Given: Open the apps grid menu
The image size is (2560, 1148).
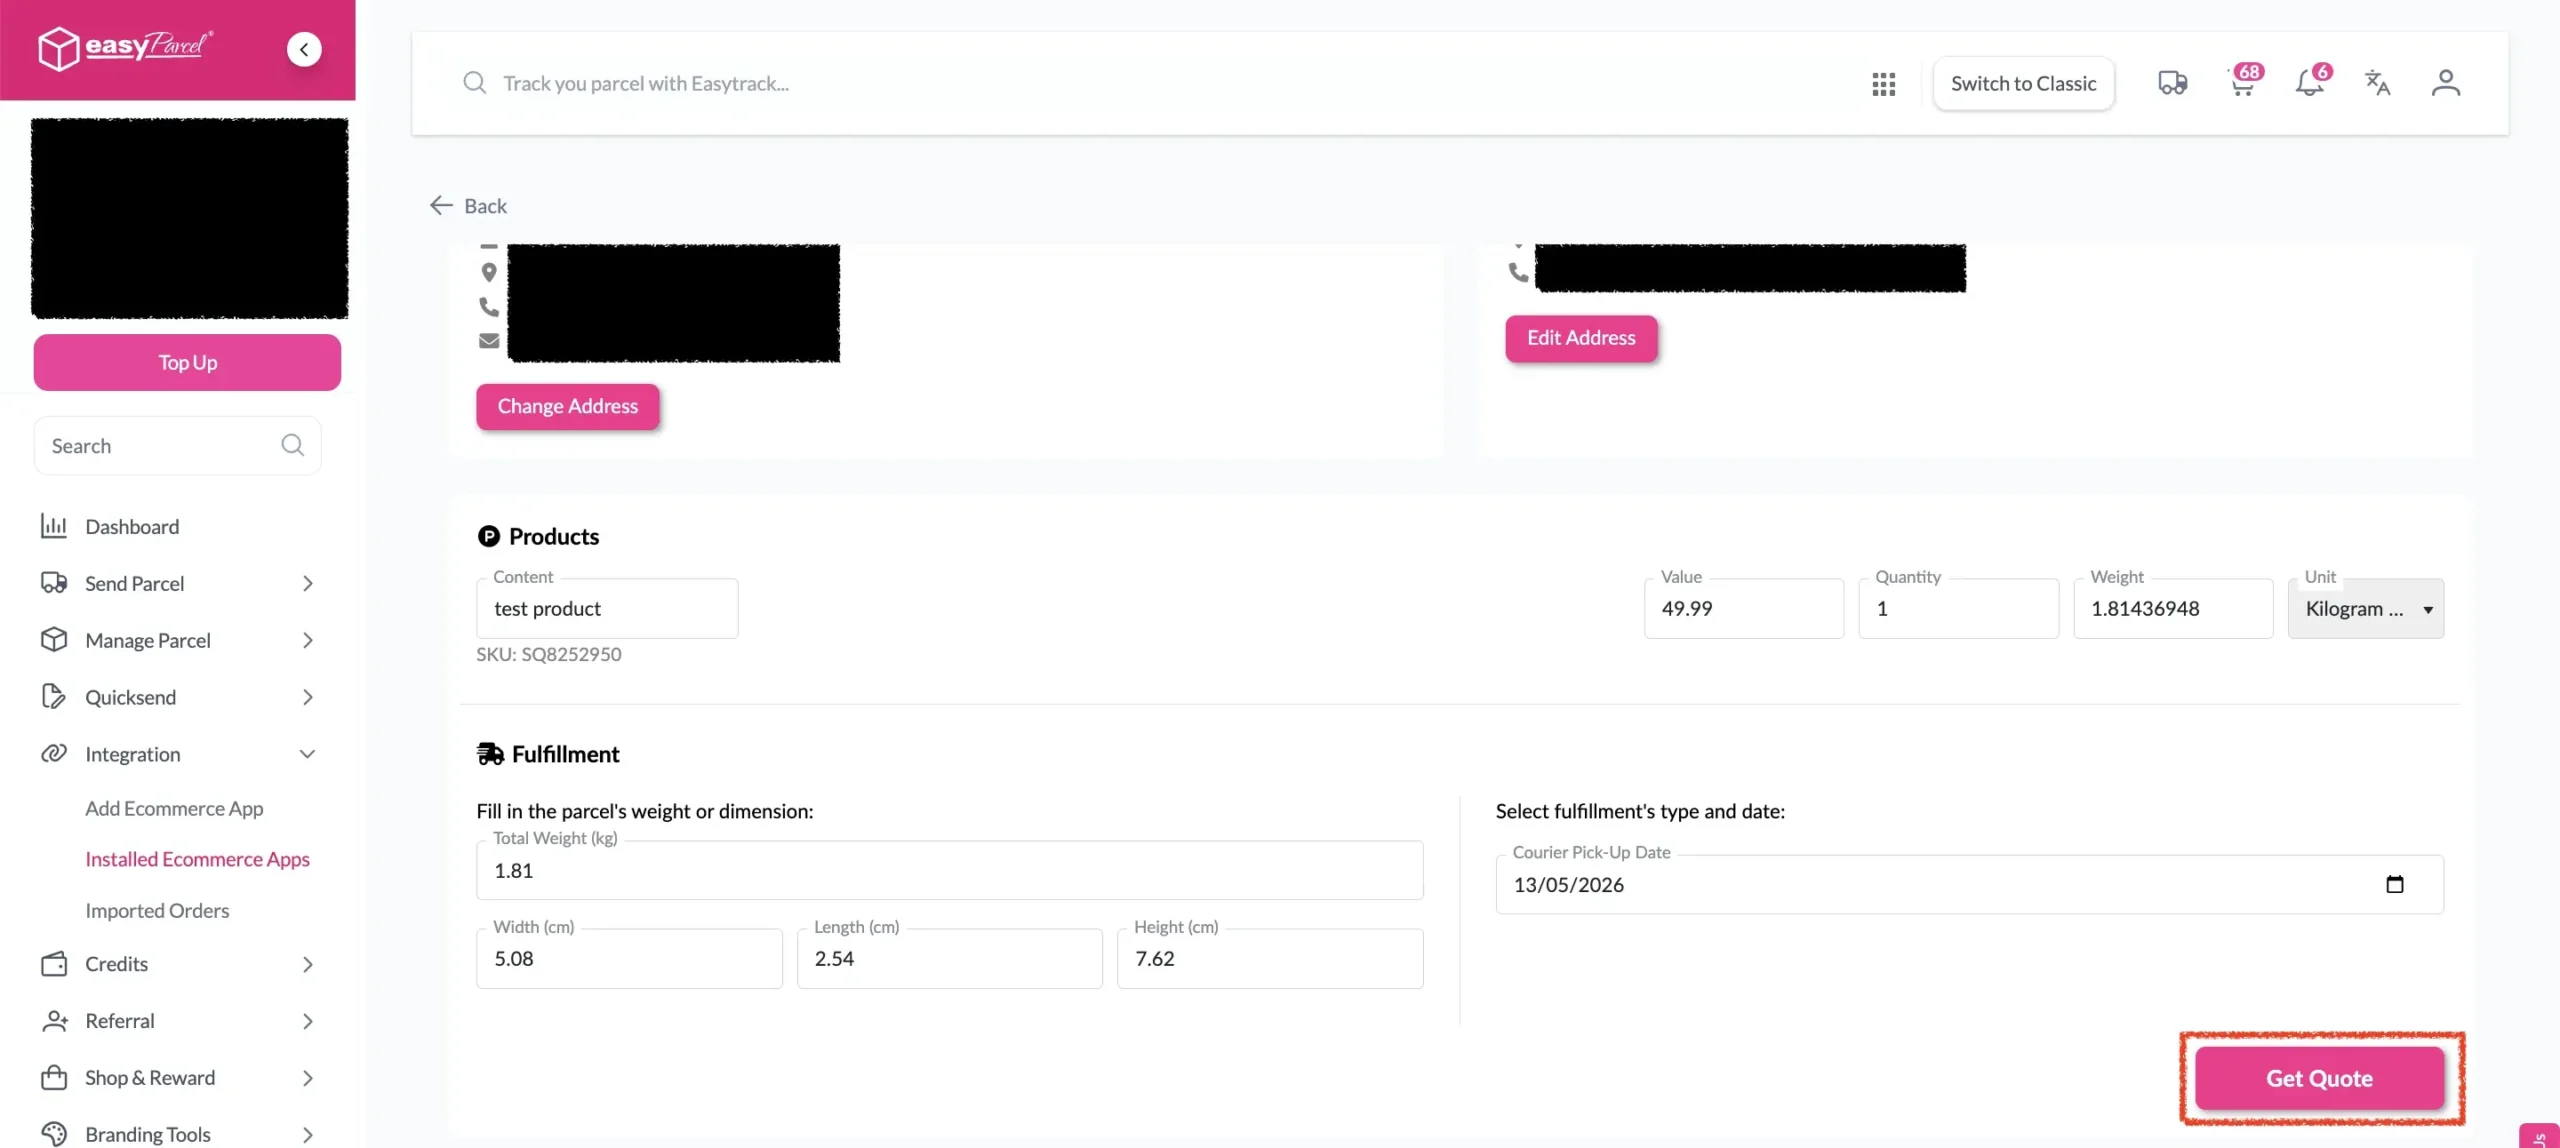Looking at the screenshot, I should [x=1883, y=84].
